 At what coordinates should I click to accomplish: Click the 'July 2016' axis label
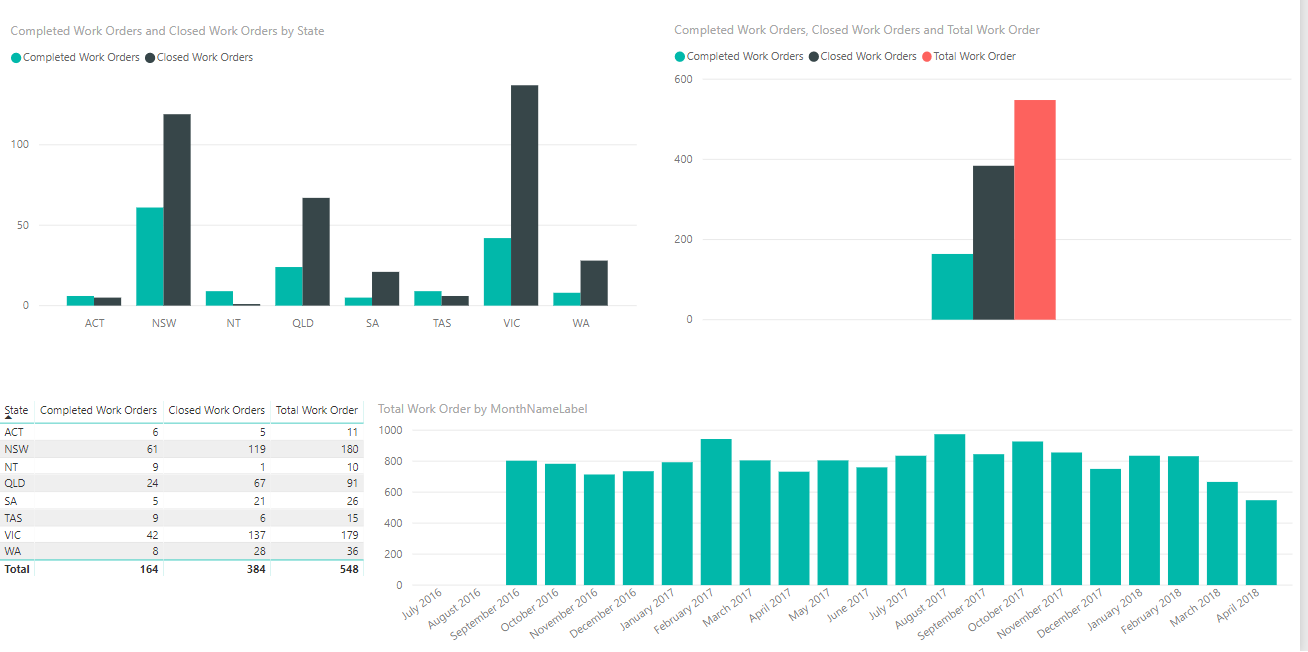point(422,607)
